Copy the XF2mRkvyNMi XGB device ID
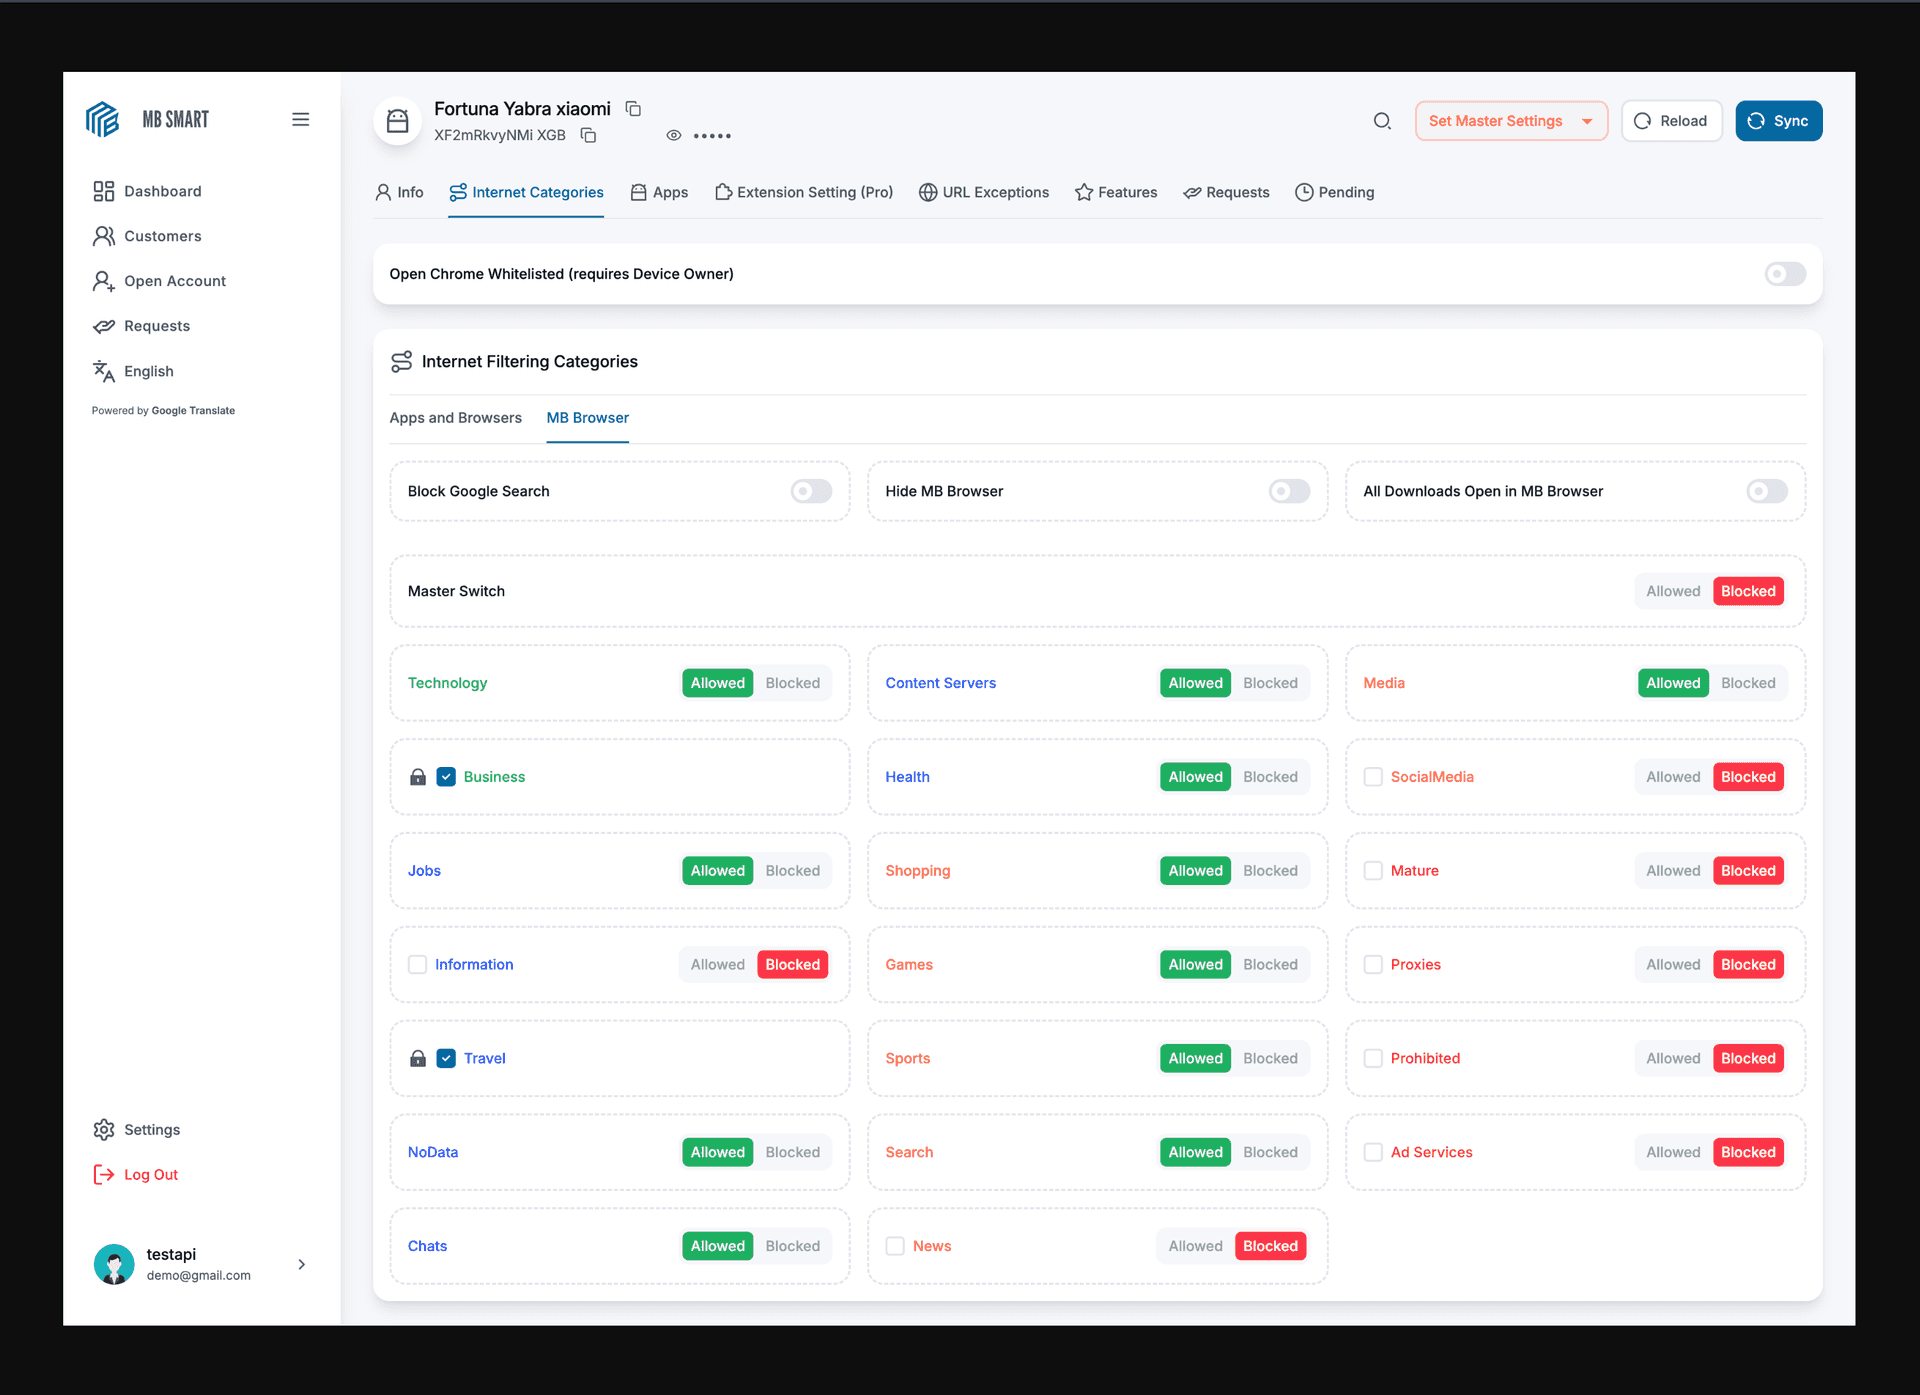The height and width of the screenshot is (1395, 1920). 589,135
